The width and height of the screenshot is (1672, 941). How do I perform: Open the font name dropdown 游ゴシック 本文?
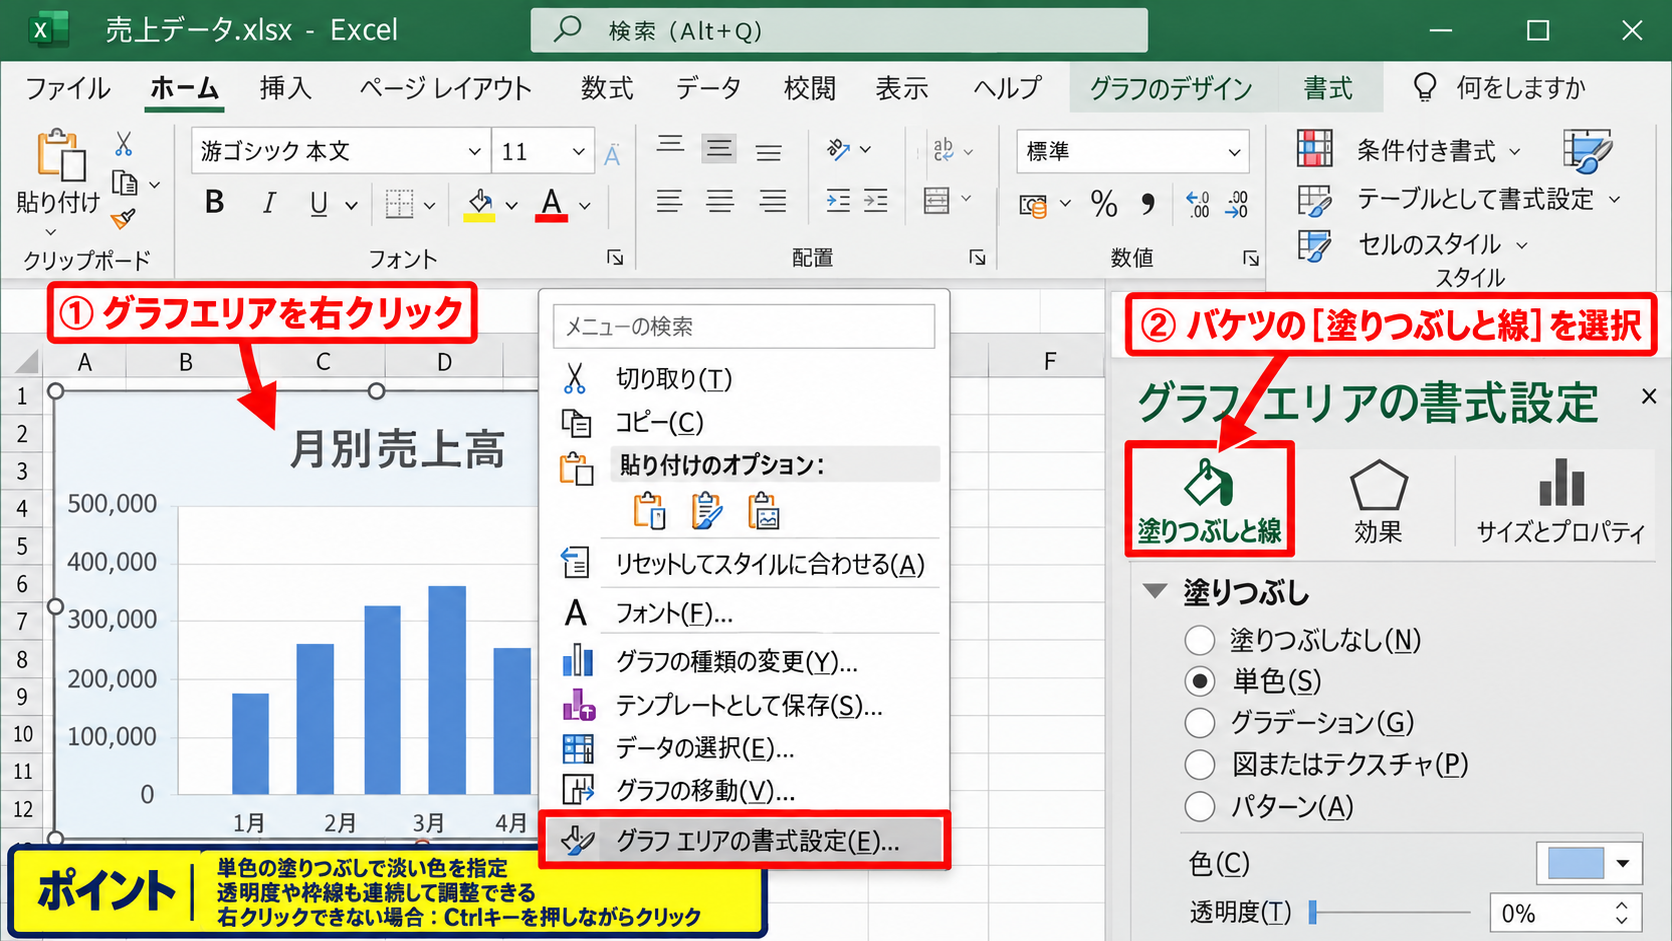pos(474,152)
